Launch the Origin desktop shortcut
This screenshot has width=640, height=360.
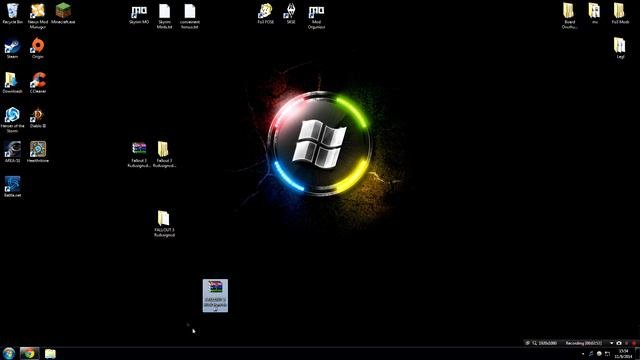click(38, 48)
